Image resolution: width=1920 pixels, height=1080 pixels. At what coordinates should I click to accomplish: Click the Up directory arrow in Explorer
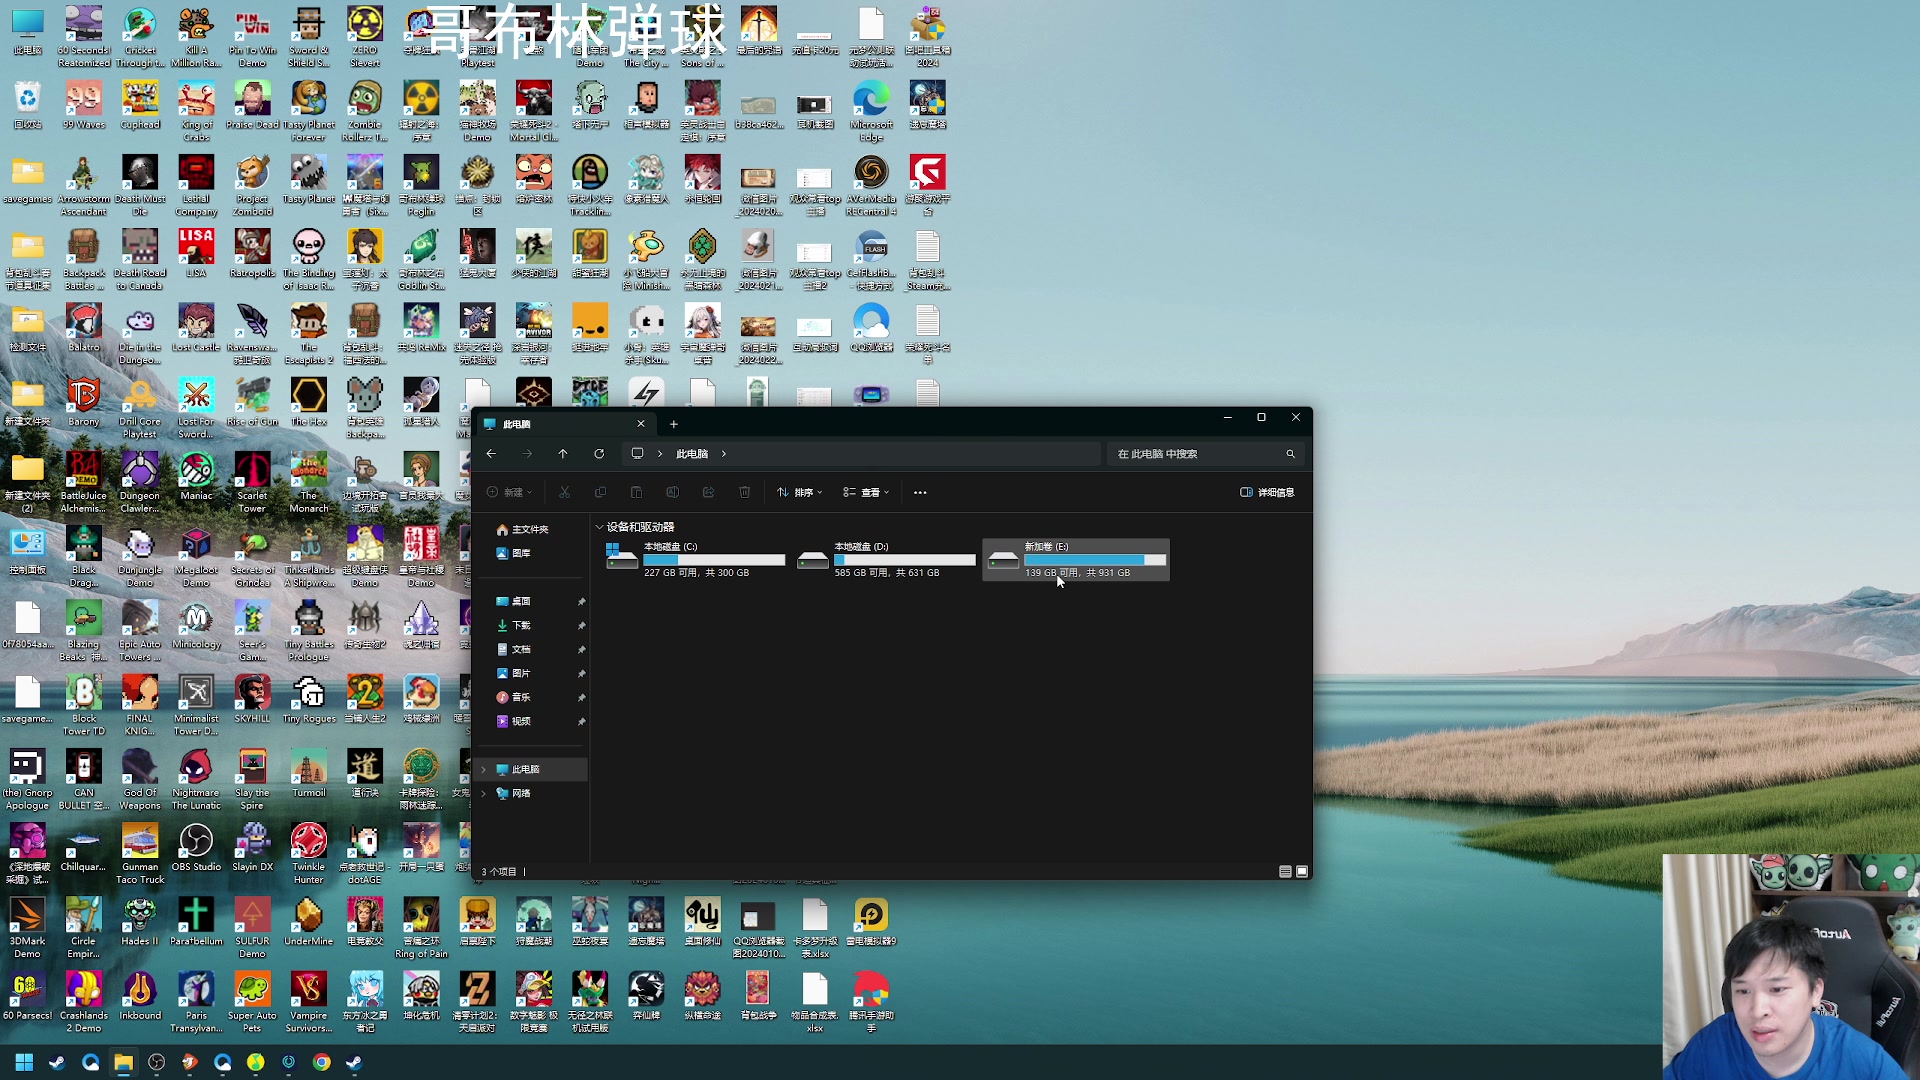563,454
